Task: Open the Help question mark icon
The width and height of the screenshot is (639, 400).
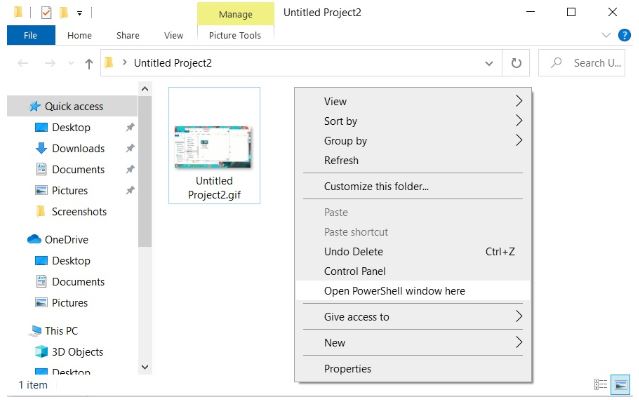Action: [625, 35]
